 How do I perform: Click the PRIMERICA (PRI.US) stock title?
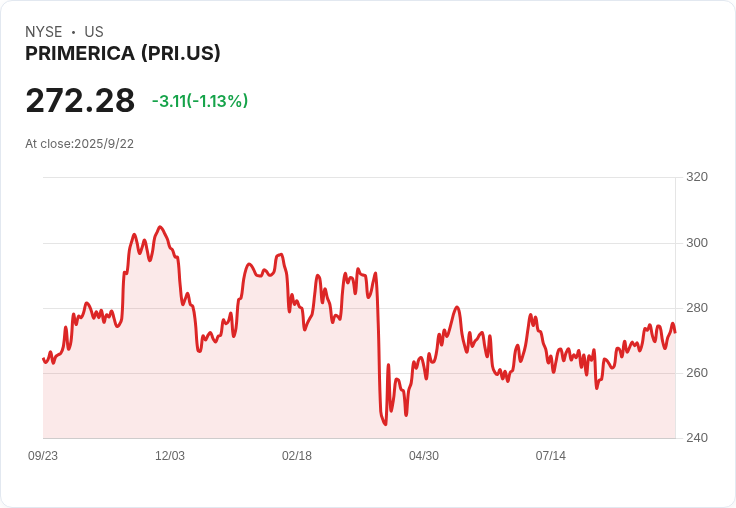click(122, 54)
